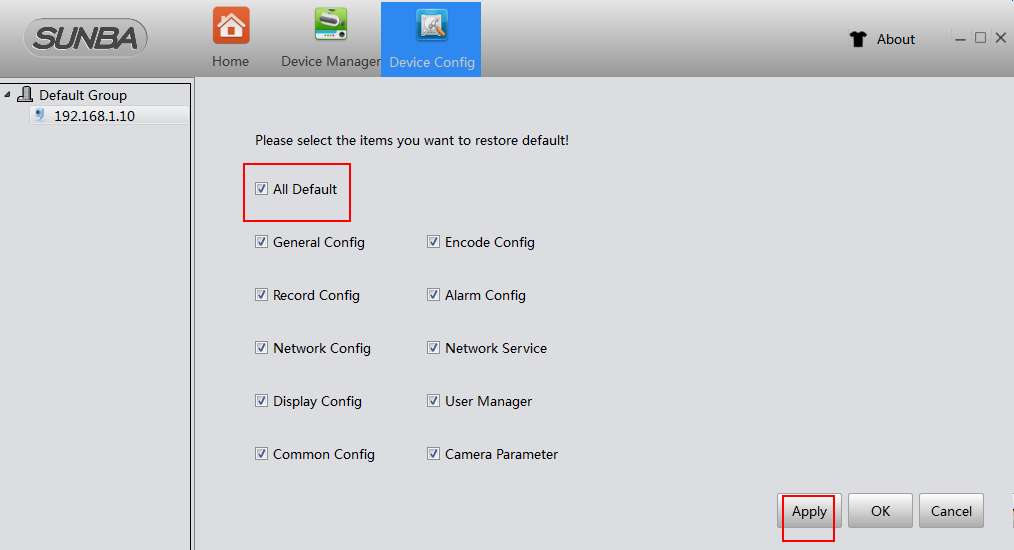The height and width of the screenshot is (550, 1014).
Task: Click the Network Service label text
Action: (x=496, y=348)
